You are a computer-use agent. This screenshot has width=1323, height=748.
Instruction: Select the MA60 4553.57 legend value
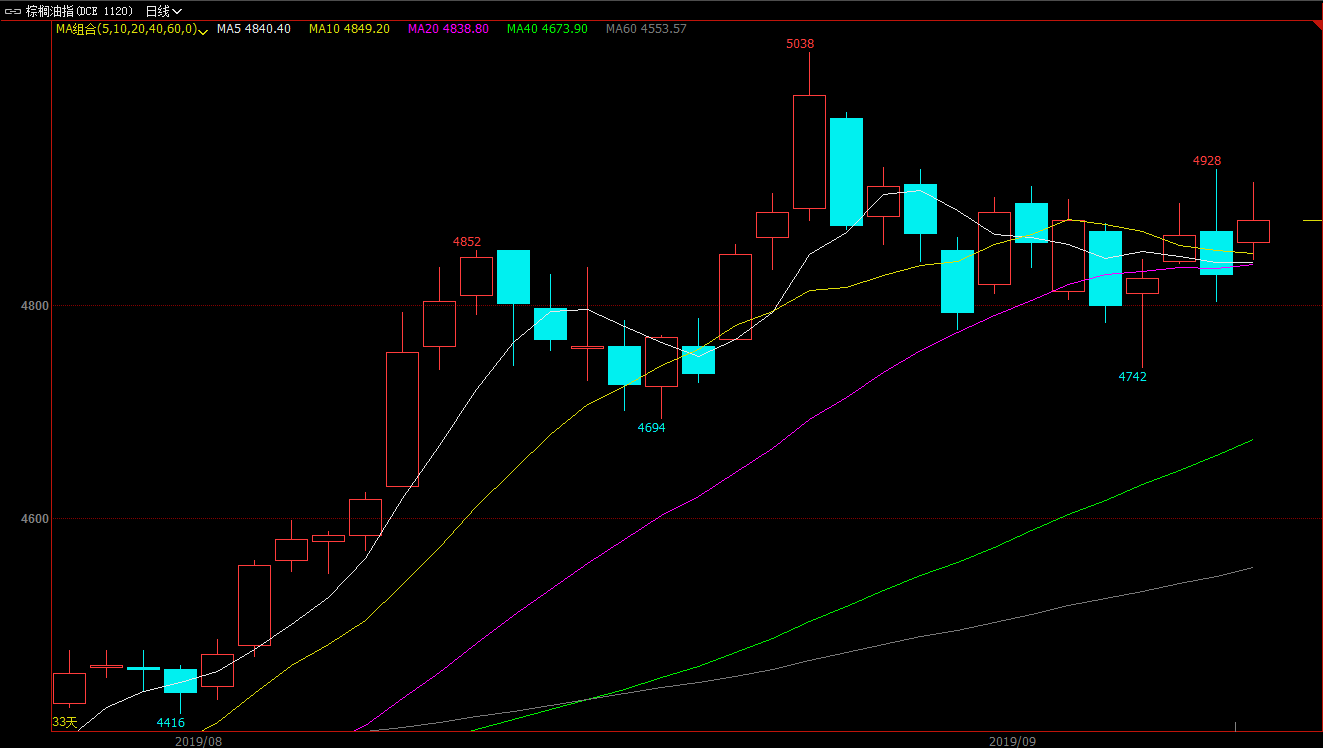tap(646, 29)
